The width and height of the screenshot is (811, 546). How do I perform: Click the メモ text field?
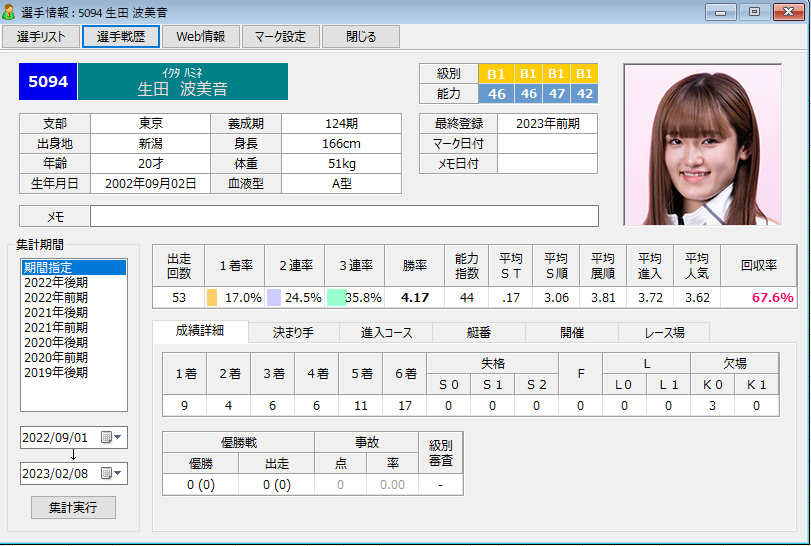[x=344, y=216]
